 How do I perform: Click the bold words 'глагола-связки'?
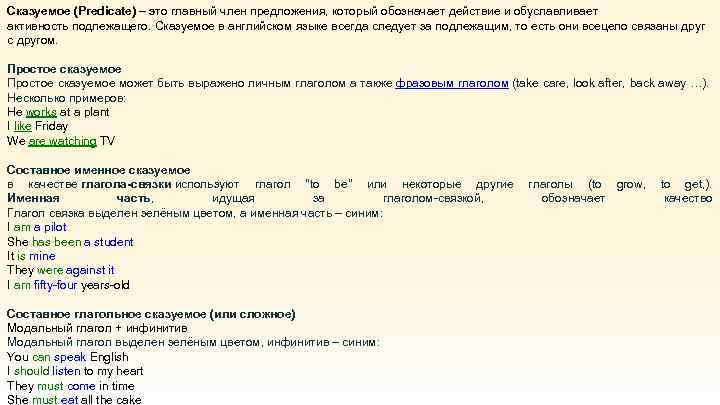pyautogui.click(x=126, y=185)
